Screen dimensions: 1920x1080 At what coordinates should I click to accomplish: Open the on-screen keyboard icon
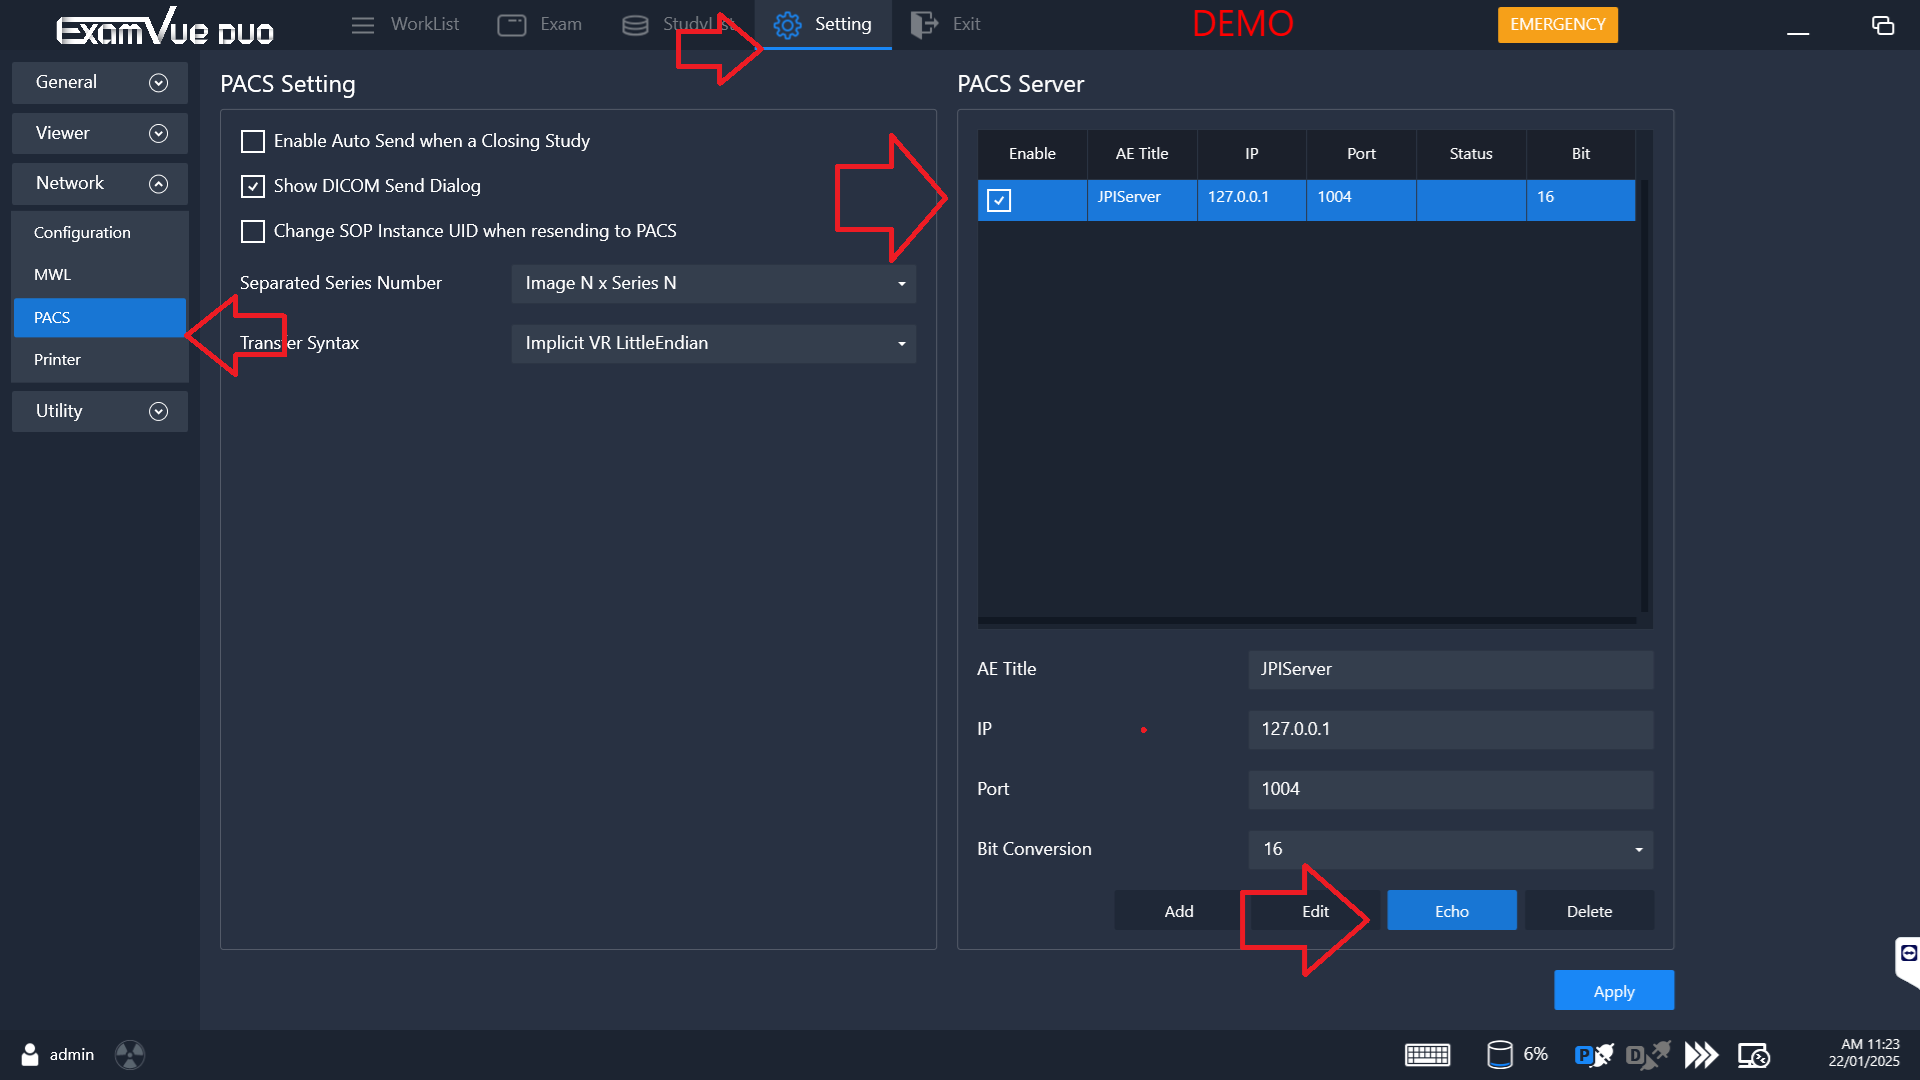1427,1055
